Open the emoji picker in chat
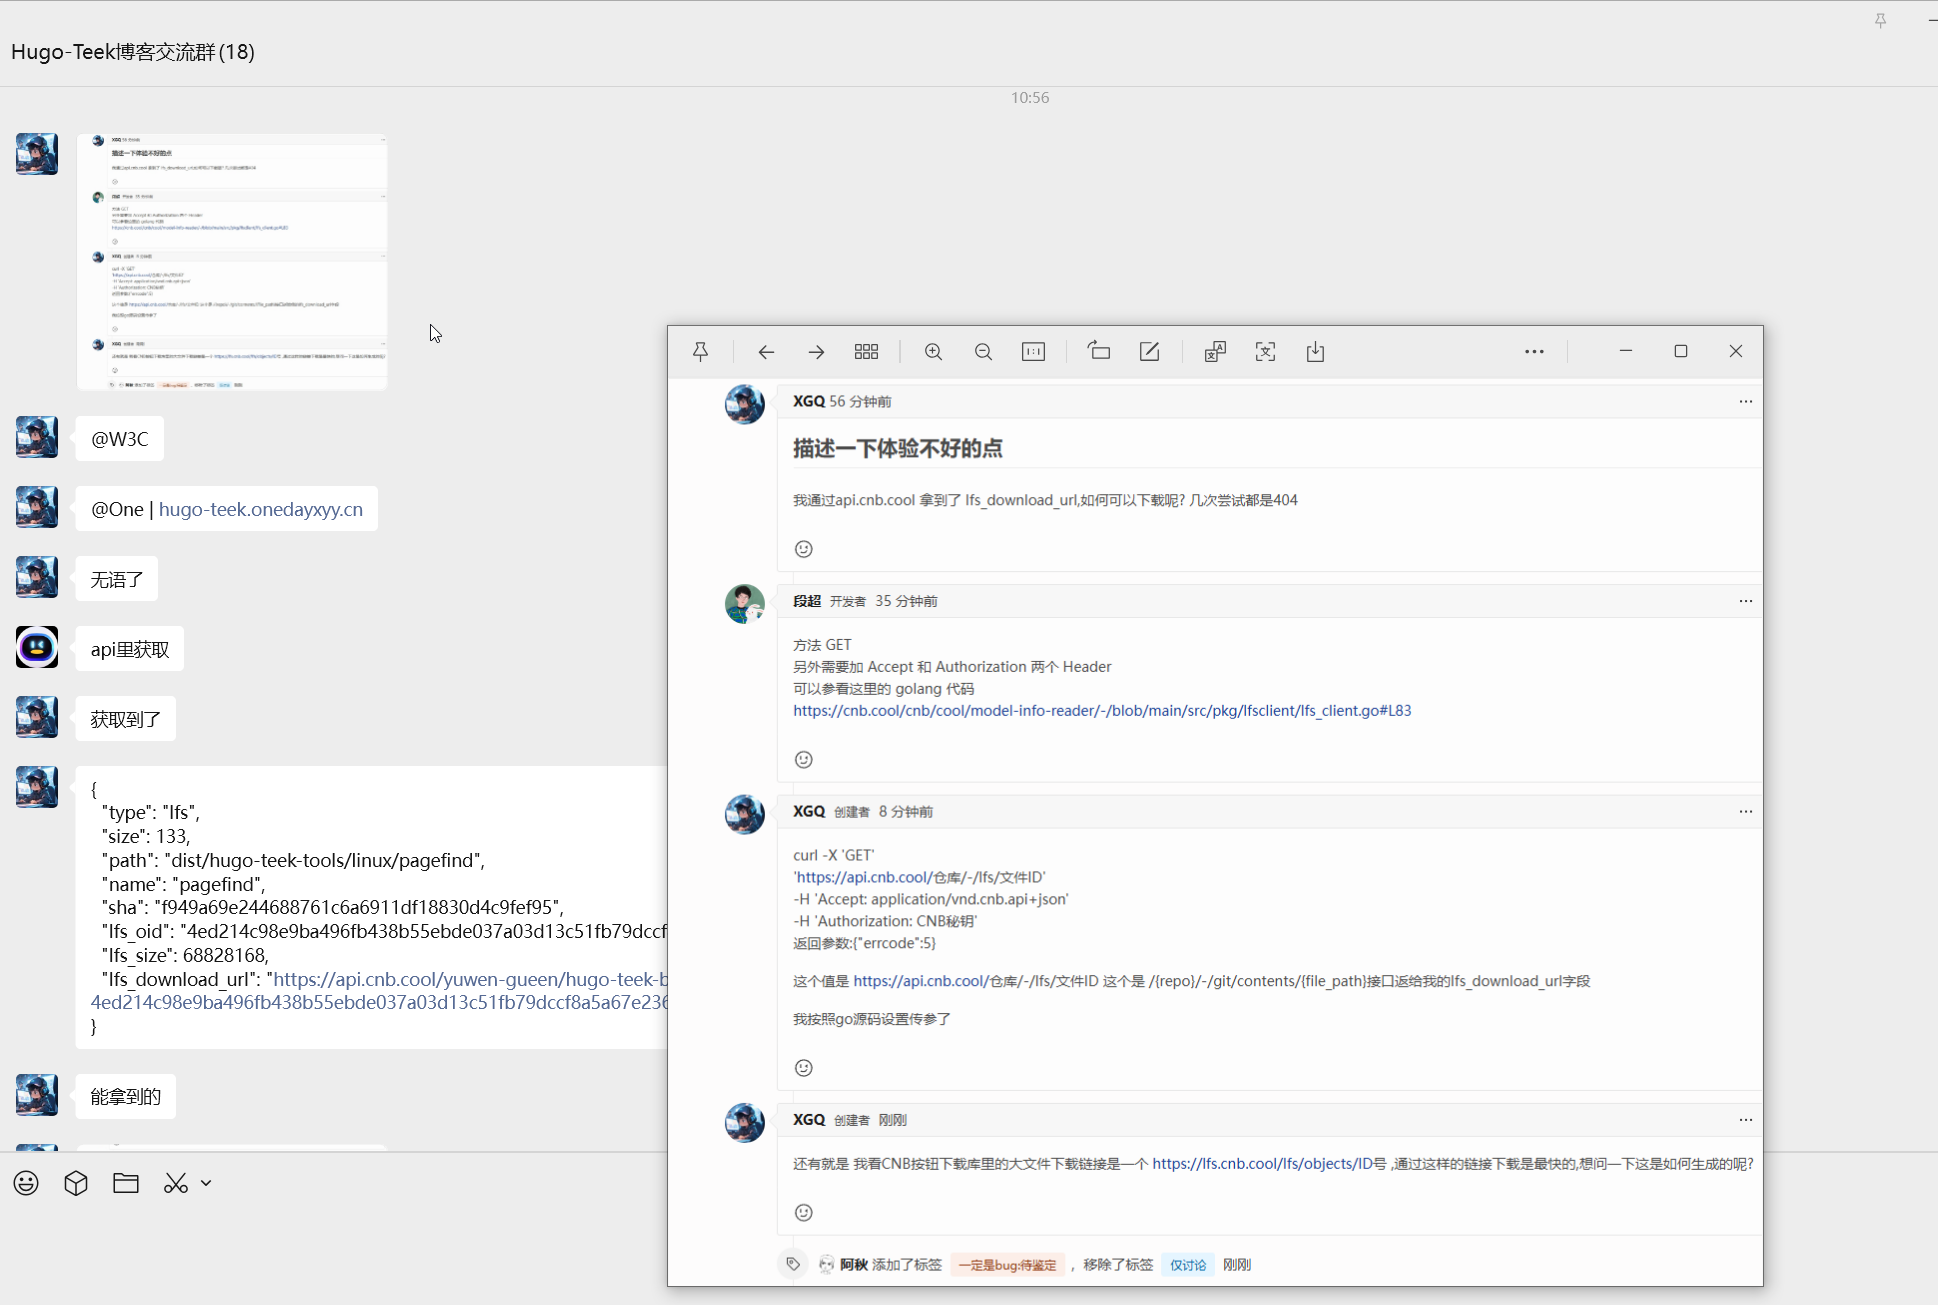 pyautogui.click(x=26, y=1183)
